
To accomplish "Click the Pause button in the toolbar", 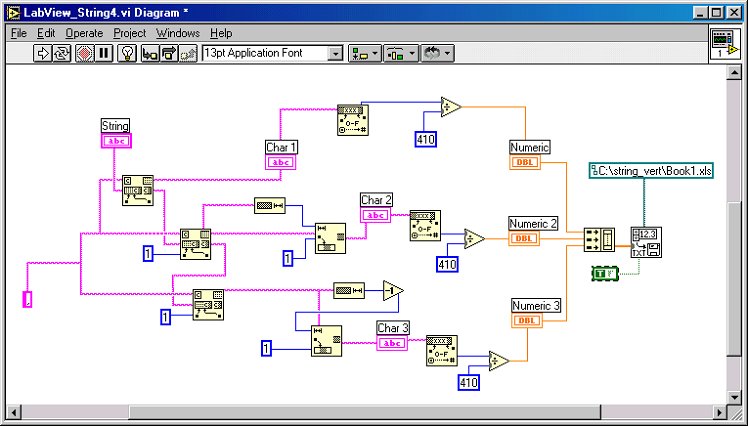I will pyautogui.click(x=104, y=53).
